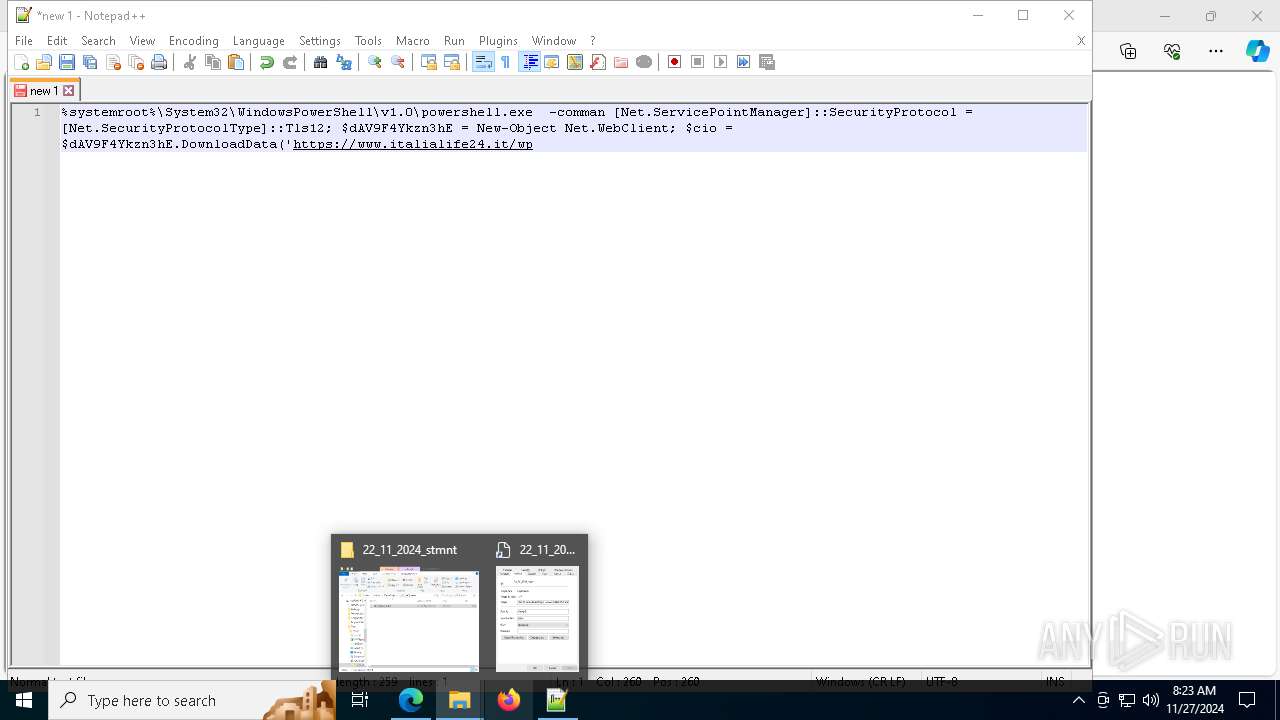The image size is (1280, 720).
Task: Open the Search menu
Action: (98, 41)
